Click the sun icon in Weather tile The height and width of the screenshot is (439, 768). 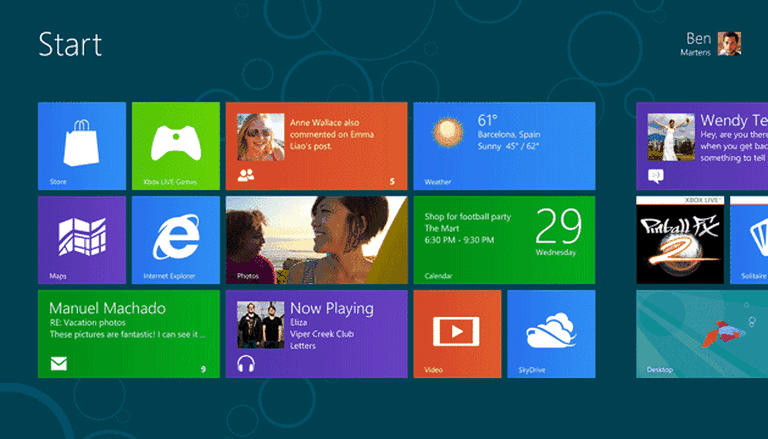pos(448,132)
